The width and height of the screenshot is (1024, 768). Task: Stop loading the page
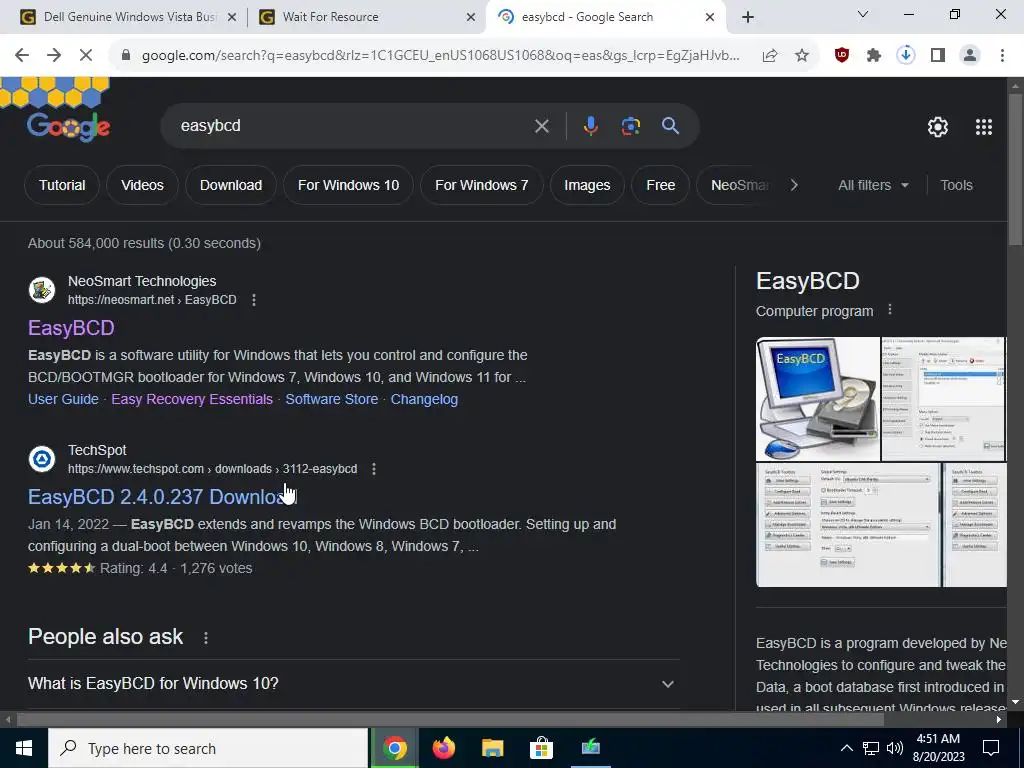[x=86, y=56]
